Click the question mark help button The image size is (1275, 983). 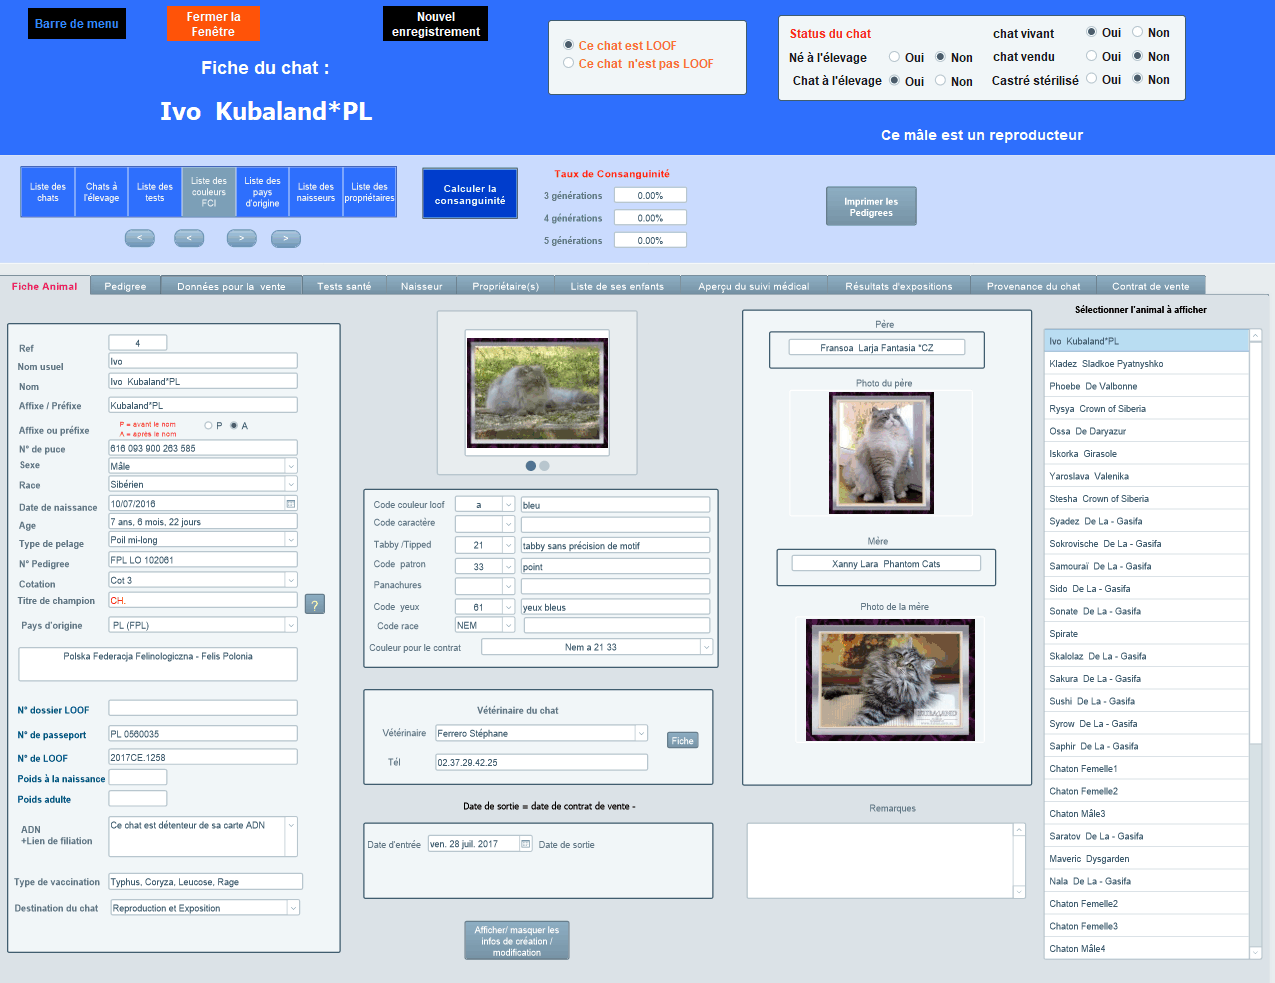315,604
